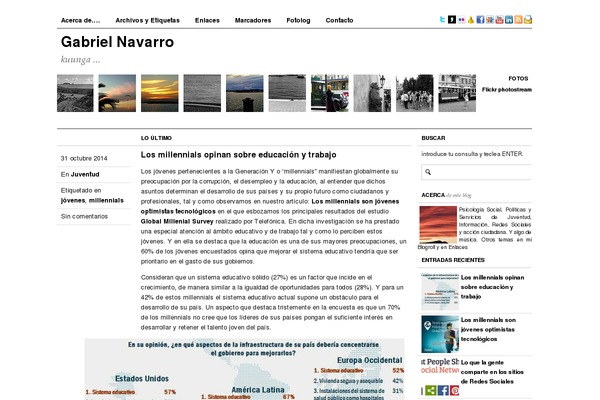Click the 'kuunga ...' tagline
The height and width of the screenshot is (400, 600).
(80, 60)
